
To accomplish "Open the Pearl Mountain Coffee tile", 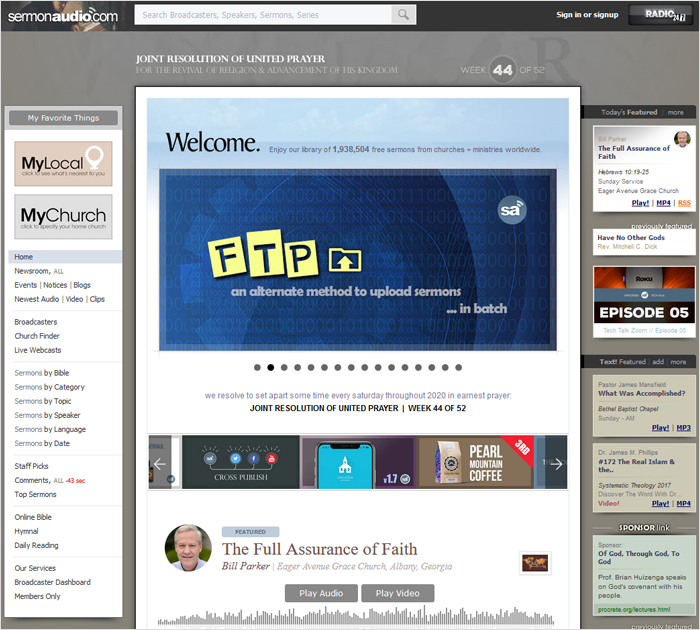I will [x=475, y=462].
